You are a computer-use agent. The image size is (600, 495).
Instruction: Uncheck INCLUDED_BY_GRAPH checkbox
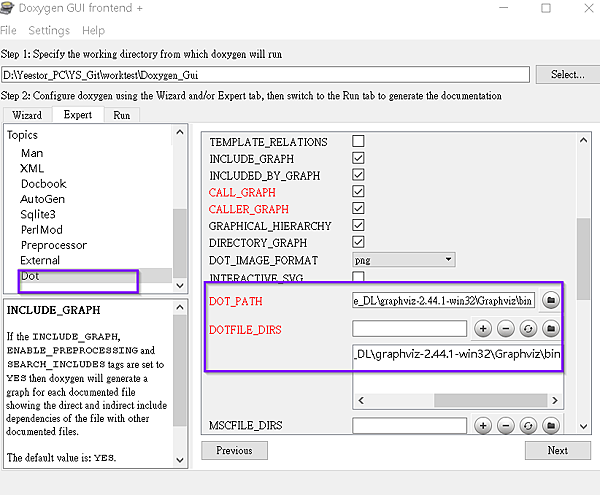358,175
